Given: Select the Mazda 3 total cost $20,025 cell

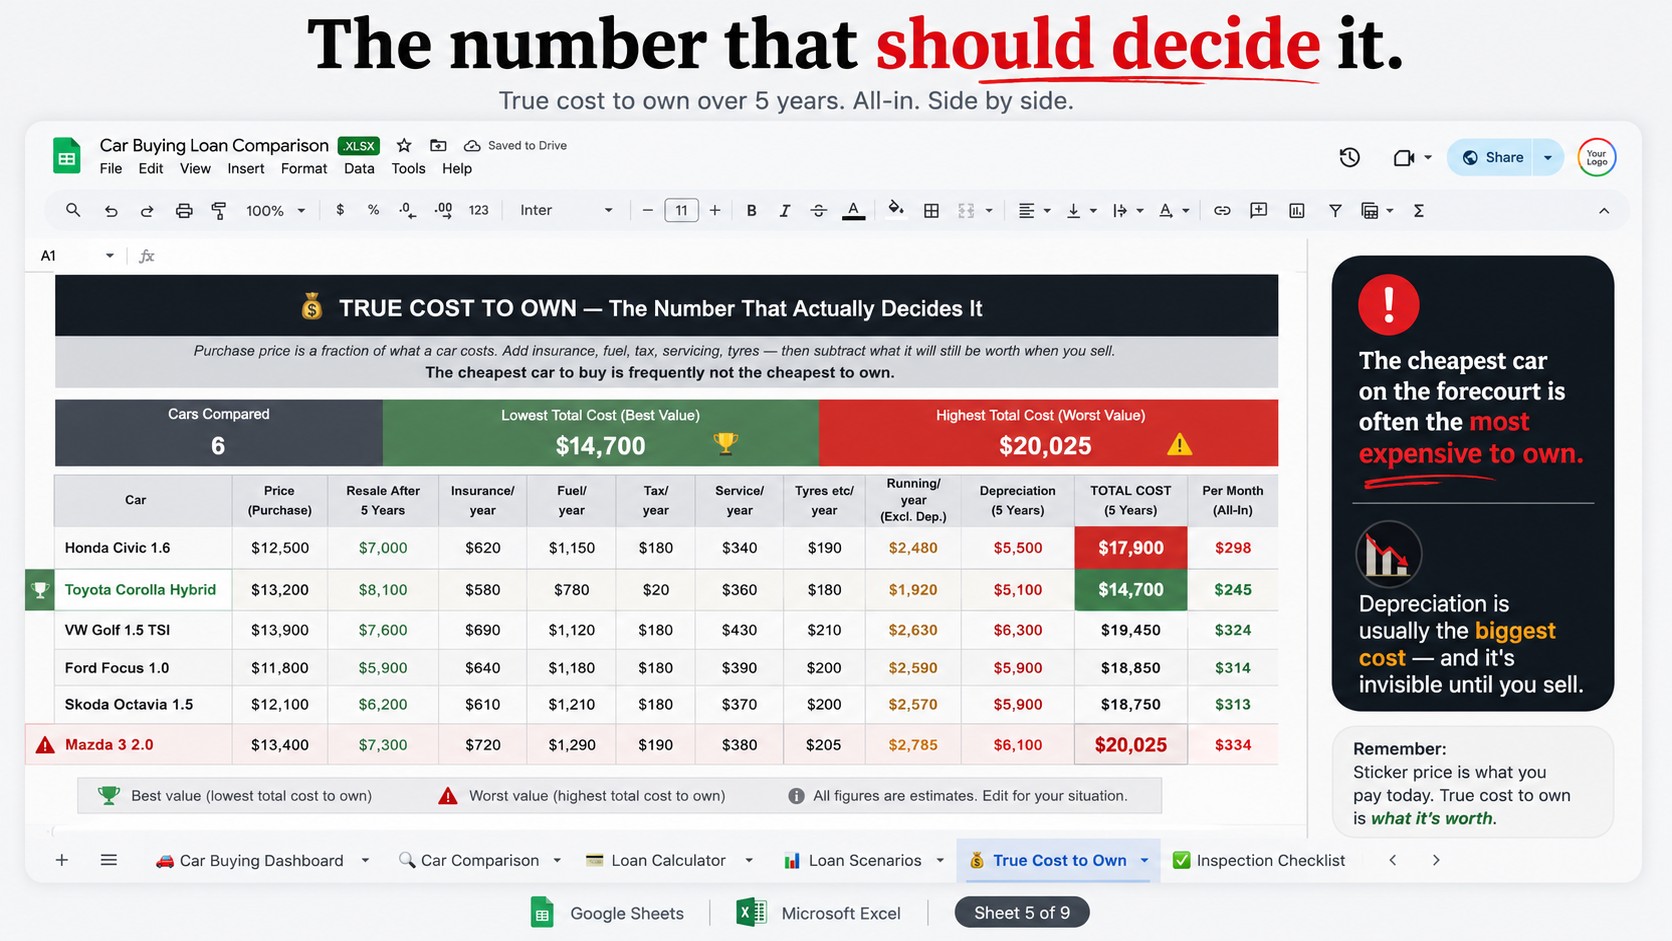Looking at the screenshot, I should pos(1131,745).
